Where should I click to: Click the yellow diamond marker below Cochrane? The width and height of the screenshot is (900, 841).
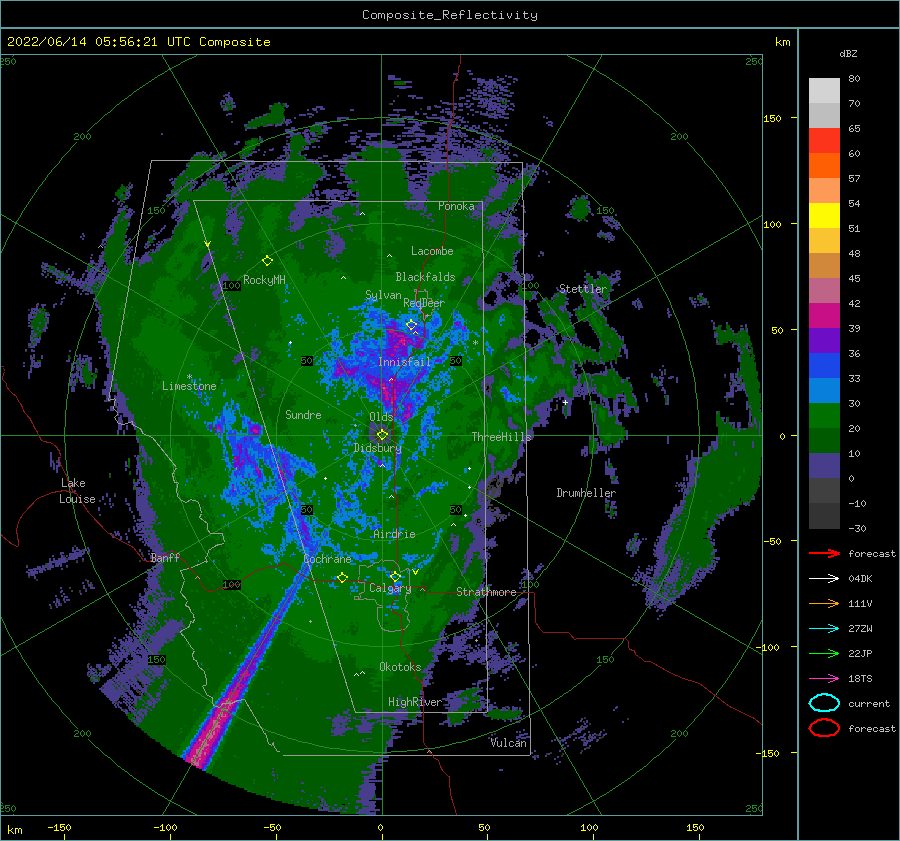tap(342, 577)
